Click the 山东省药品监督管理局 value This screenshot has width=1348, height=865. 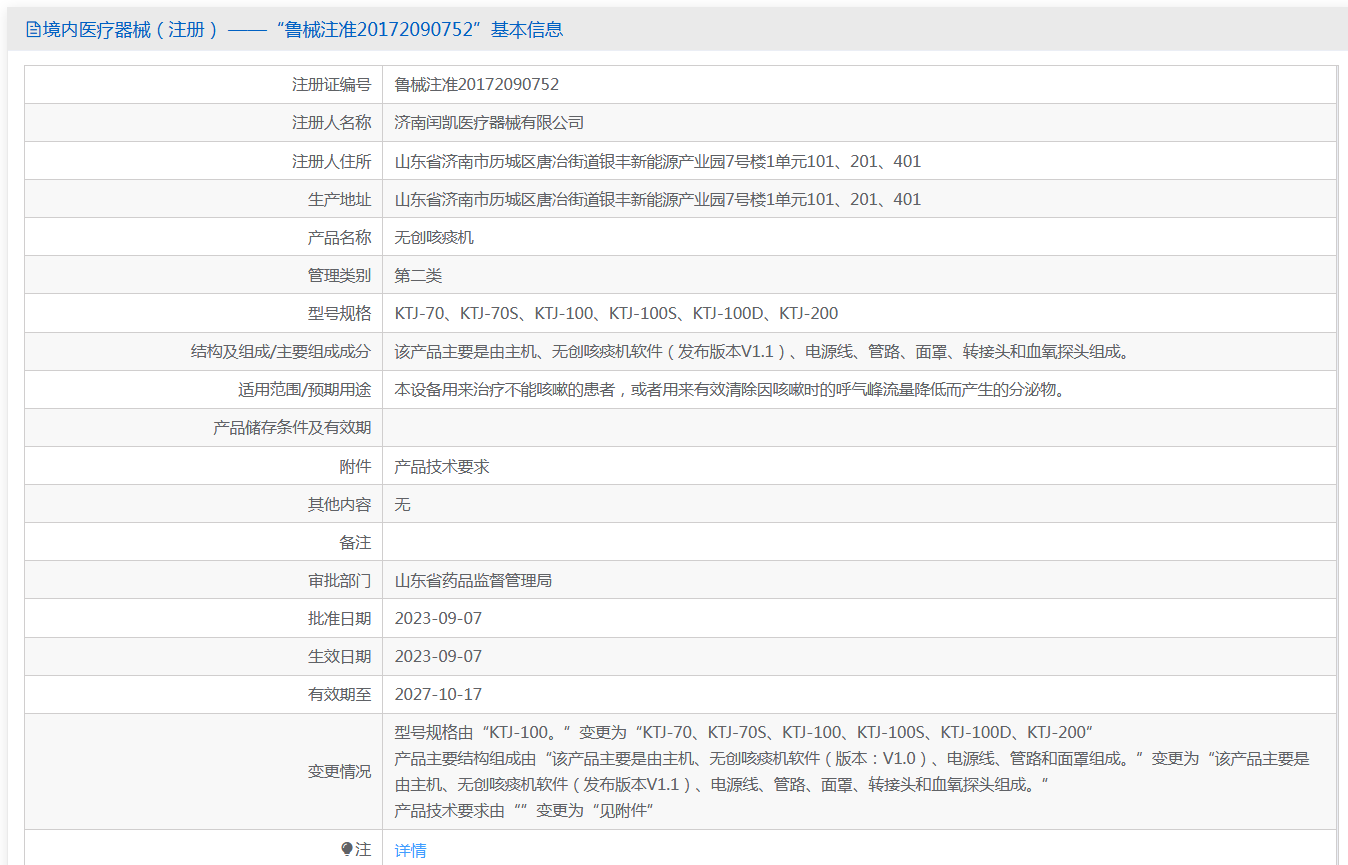(x=473, y=580)
